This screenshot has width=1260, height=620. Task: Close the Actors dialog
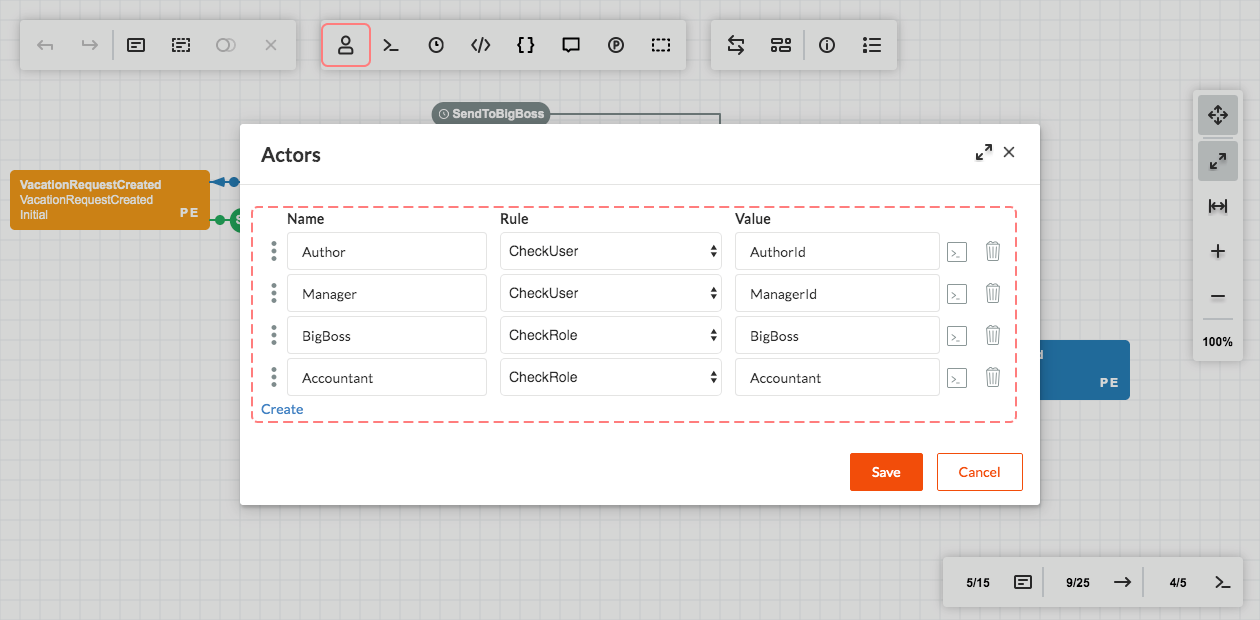point(1009,152)
